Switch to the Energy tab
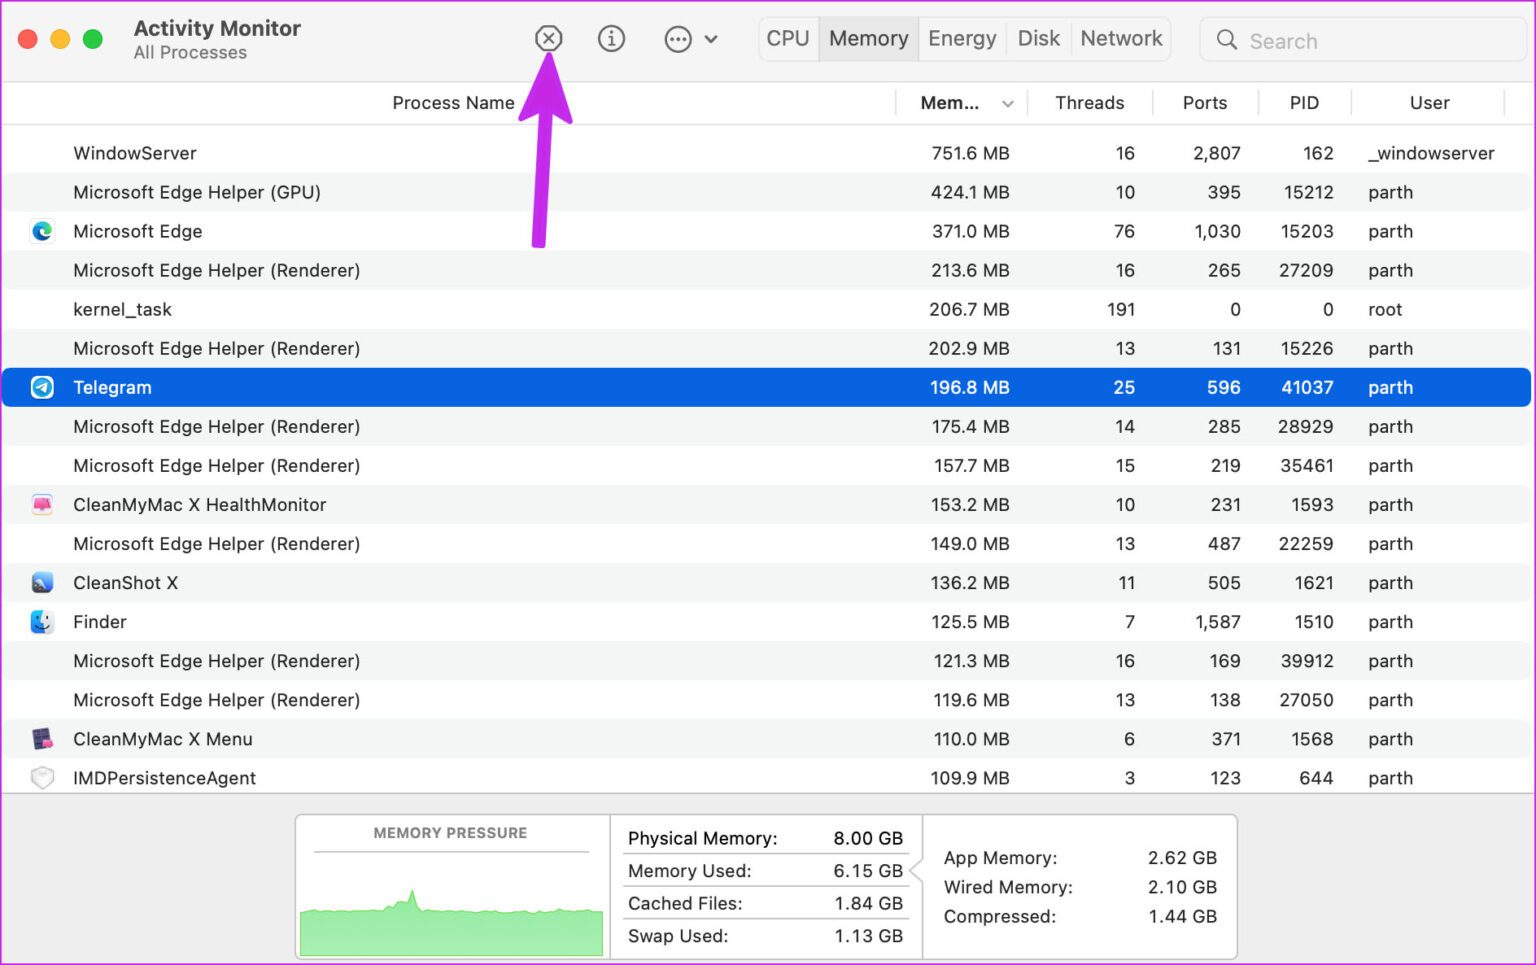The width and height of the screenshot is (1536, 965). (961, 39)
